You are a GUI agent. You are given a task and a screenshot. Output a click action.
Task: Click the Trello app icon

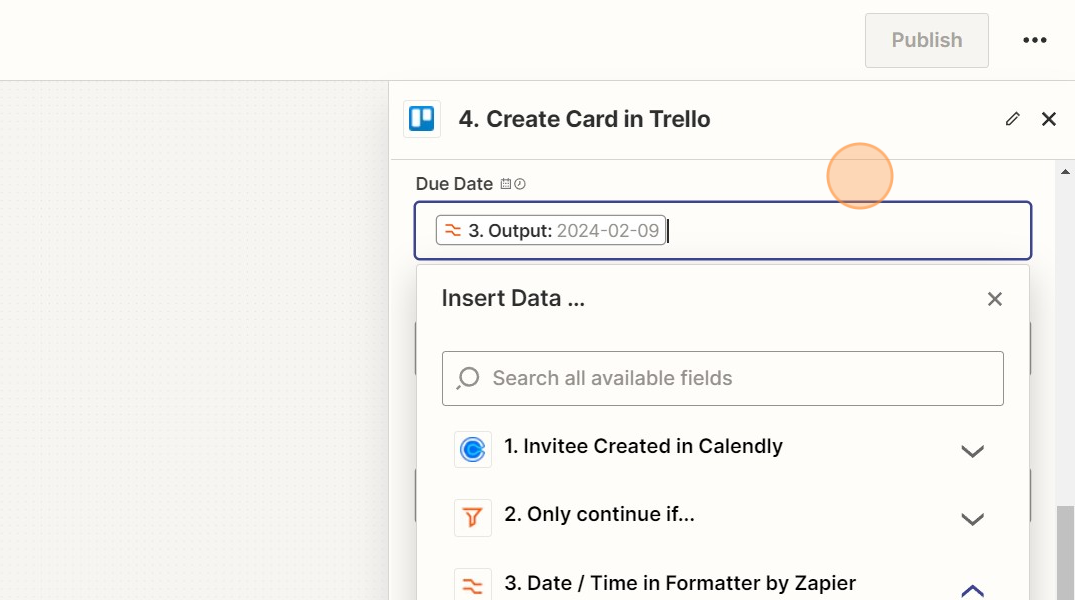click(422, 119)
